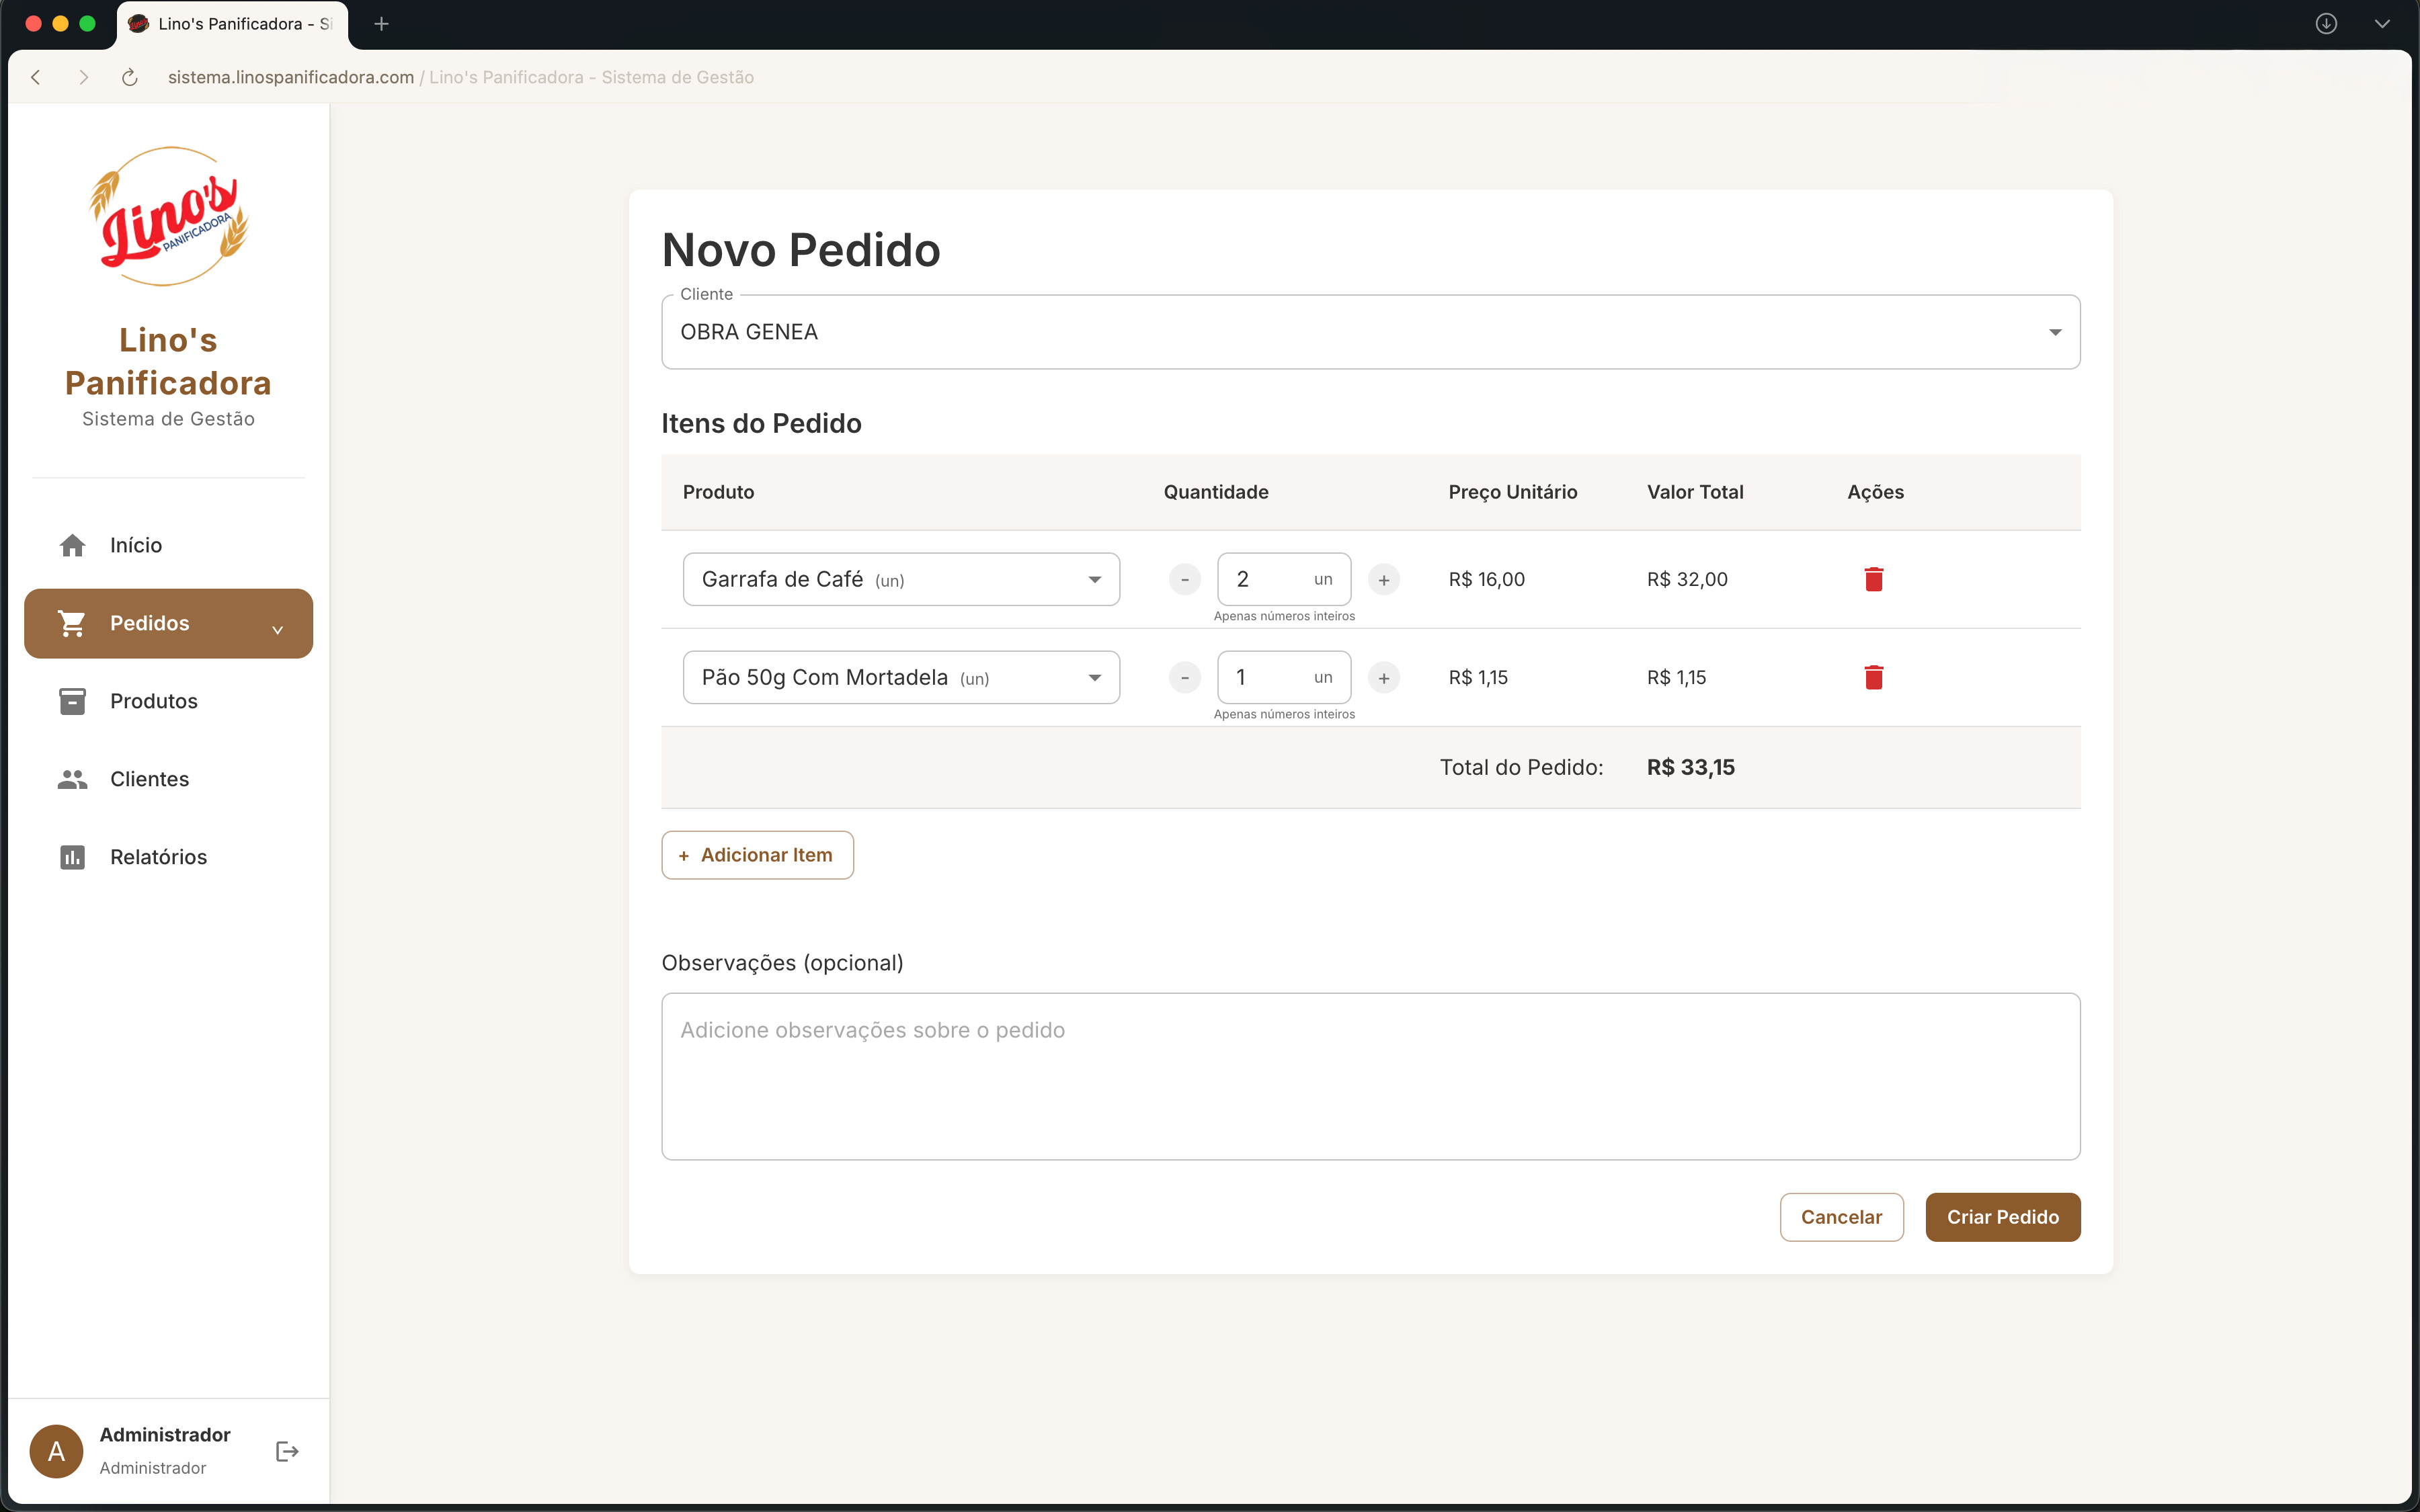Click the Administrador avatar circle
Image resolution: width=2420 pixels, height=1512 pixels.
[x=56, y=1451]
